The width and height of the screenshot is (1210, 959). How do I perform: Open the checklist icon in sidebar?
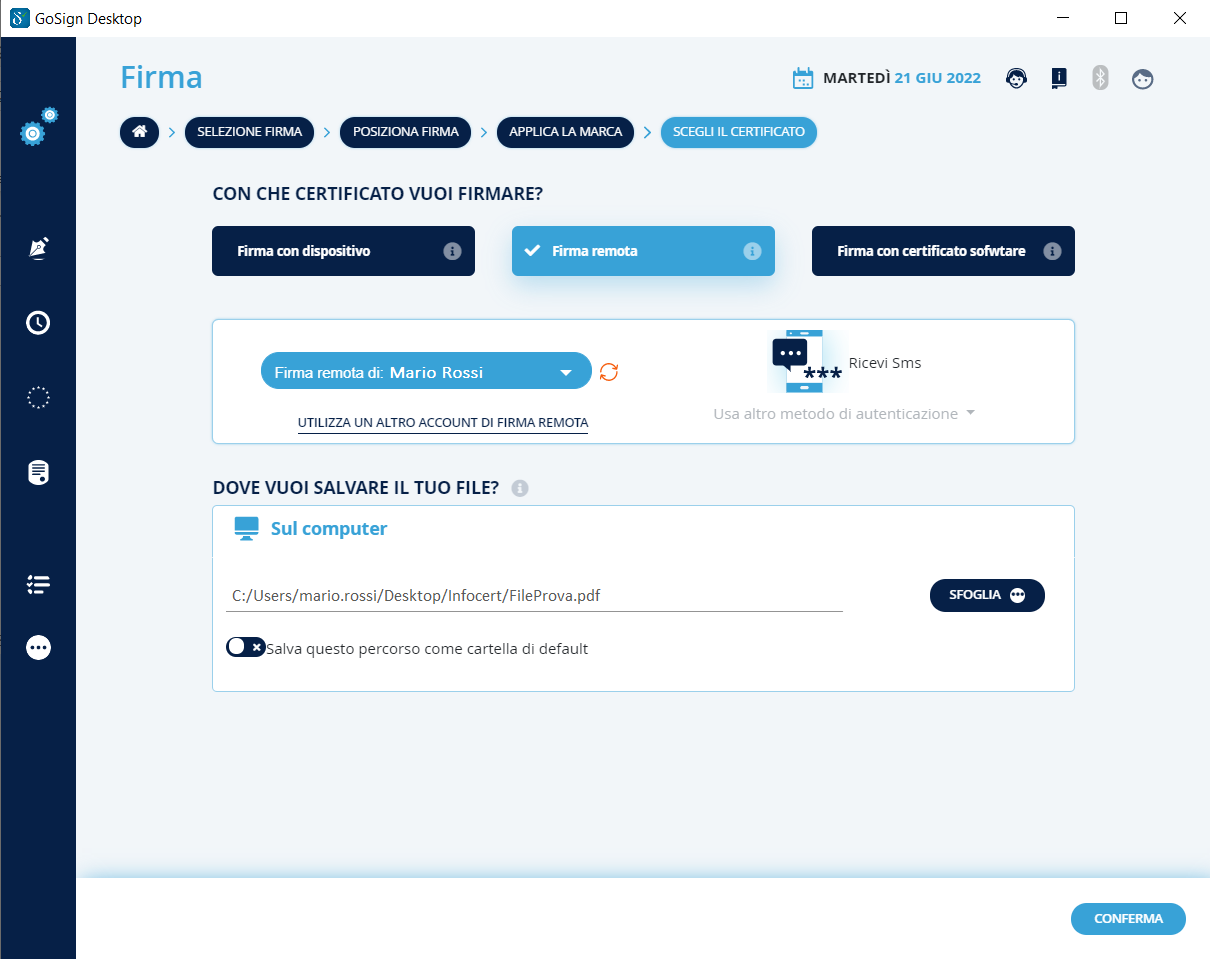click(38, 585)
